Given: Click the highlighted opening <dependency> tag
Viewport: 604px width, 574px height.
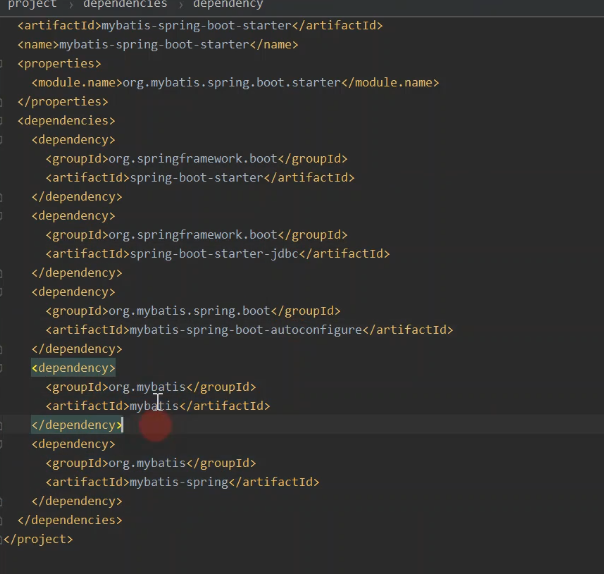Looking at the screenshot, I should 73,368.
